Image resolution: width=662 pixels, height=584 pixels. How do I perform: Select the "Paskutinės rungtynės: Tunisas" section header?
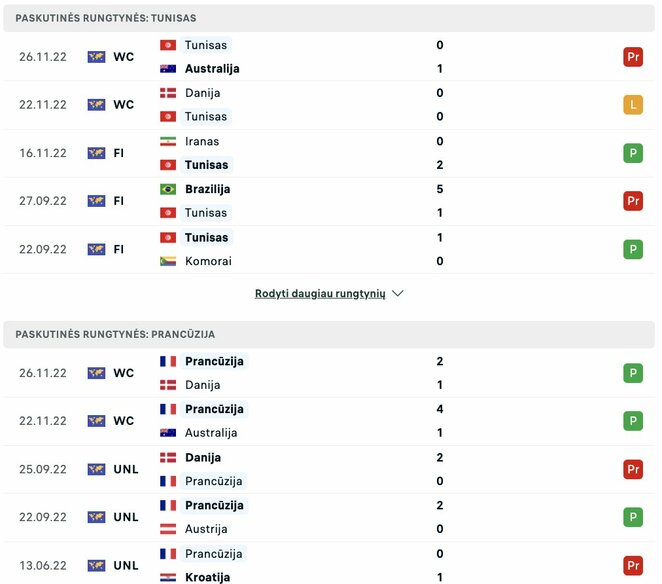coord(105,18)
